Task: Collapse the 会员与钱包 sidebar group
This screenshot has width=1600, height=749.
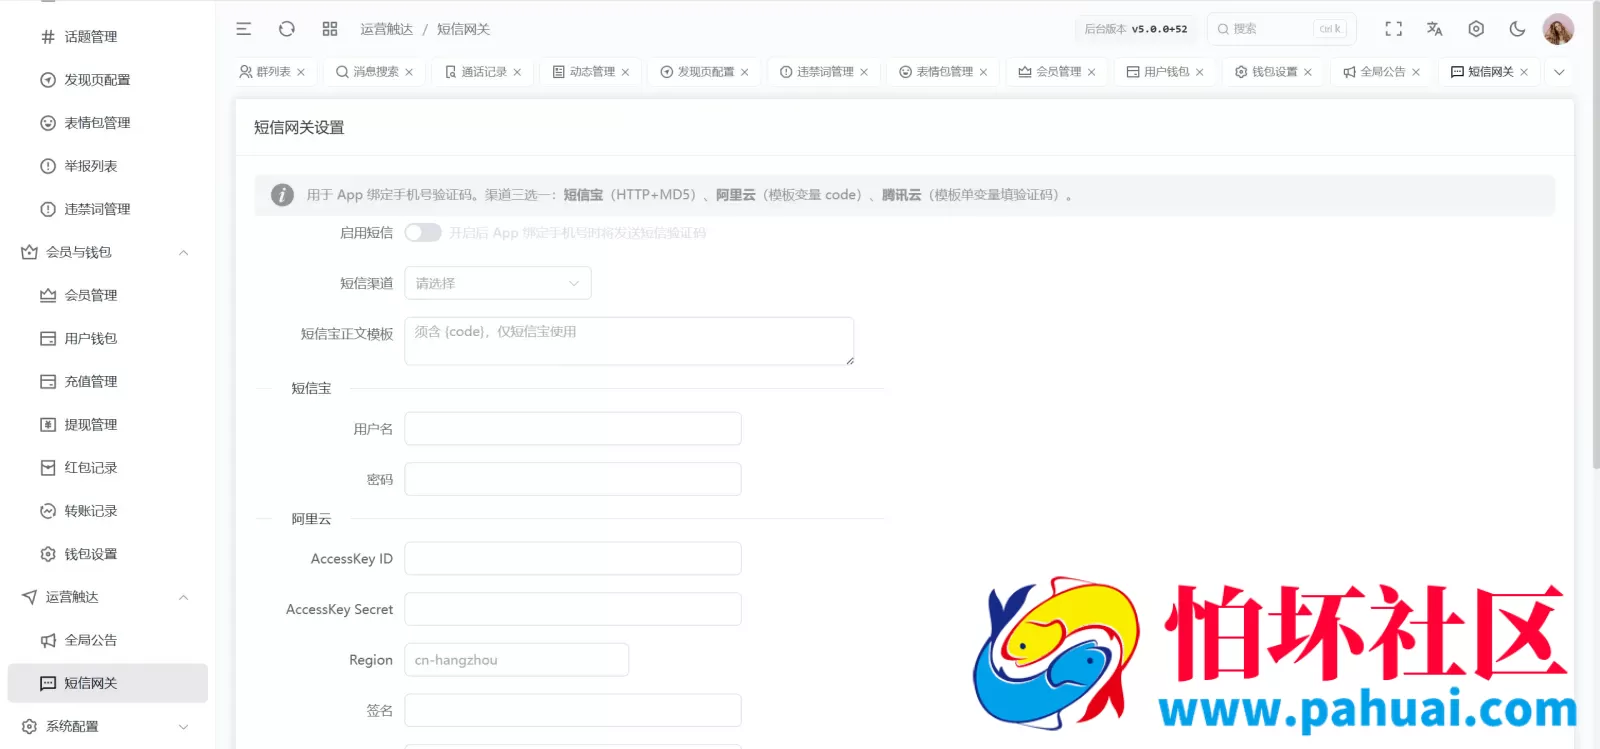Action: [108, 252]
